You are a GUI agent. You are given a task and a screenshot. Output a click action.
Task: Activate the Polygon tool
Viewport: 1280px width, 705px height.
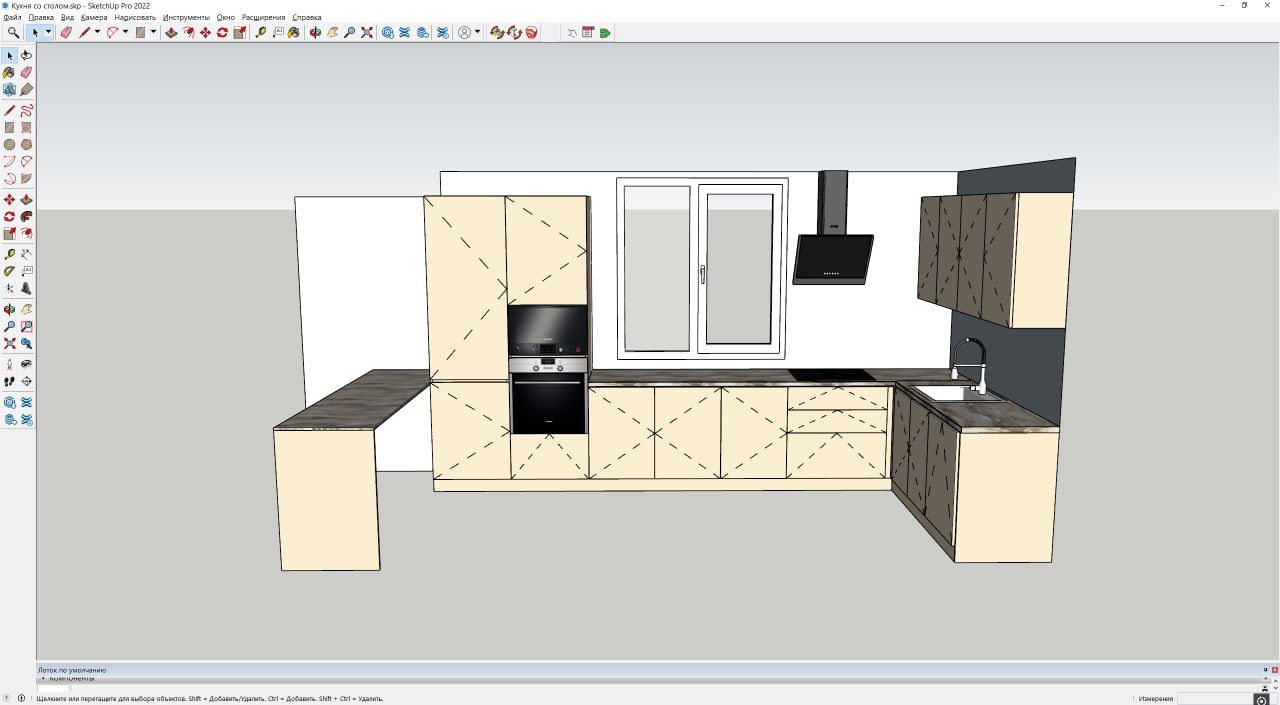(x=26, y=144)
